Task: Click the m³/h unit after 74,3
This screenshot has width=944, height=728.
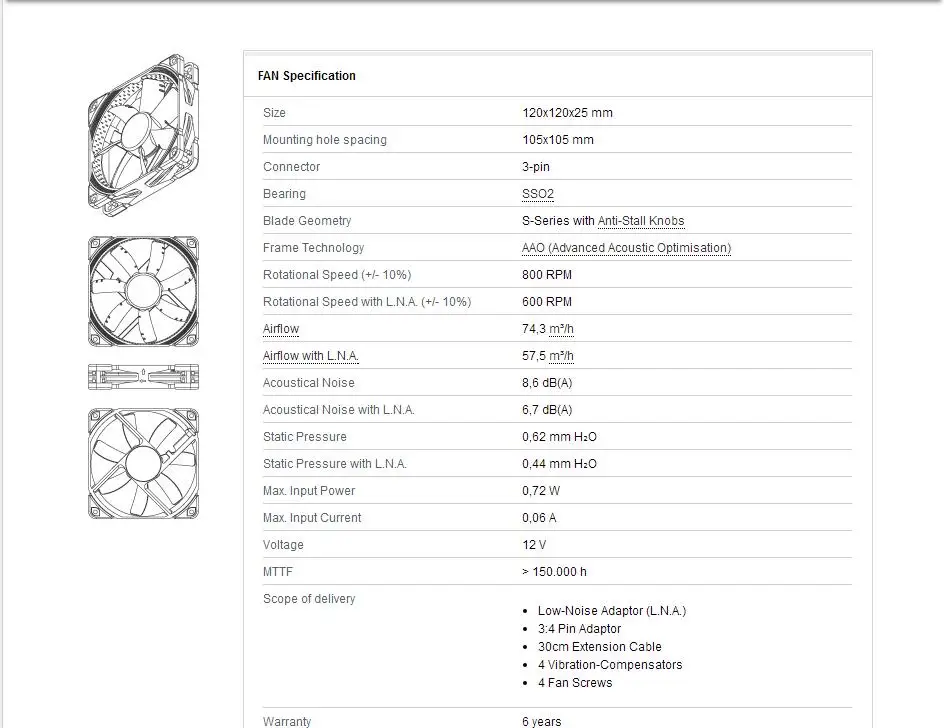Action: point(561,329)
